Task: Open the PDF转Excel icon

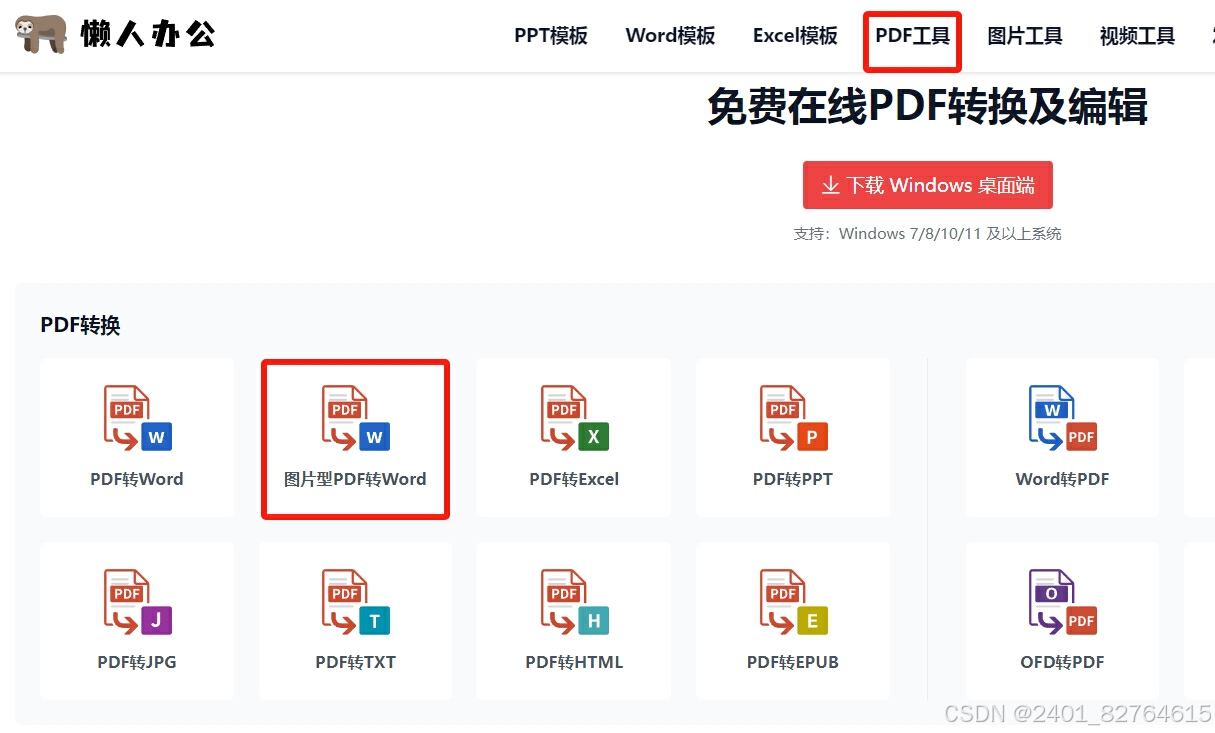Action: [574, 418]
